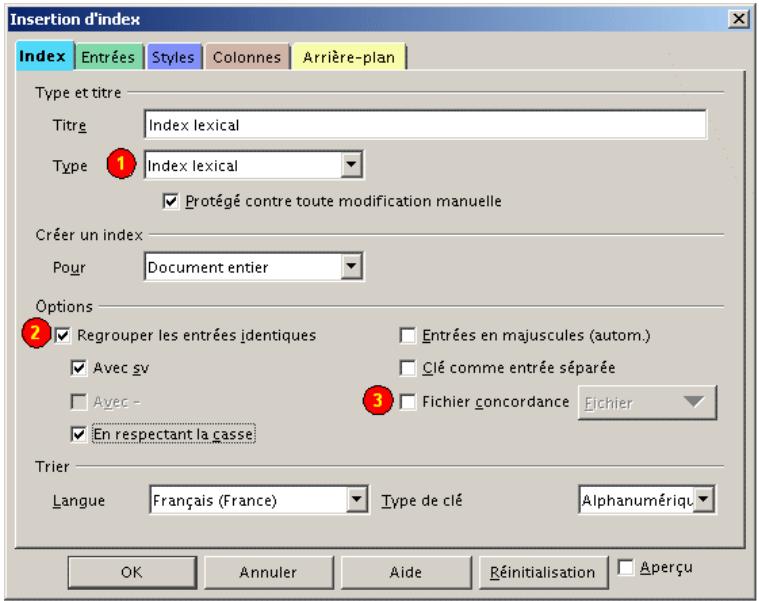Click the Titre text field

pyautogui.click(x=425, y=125)
